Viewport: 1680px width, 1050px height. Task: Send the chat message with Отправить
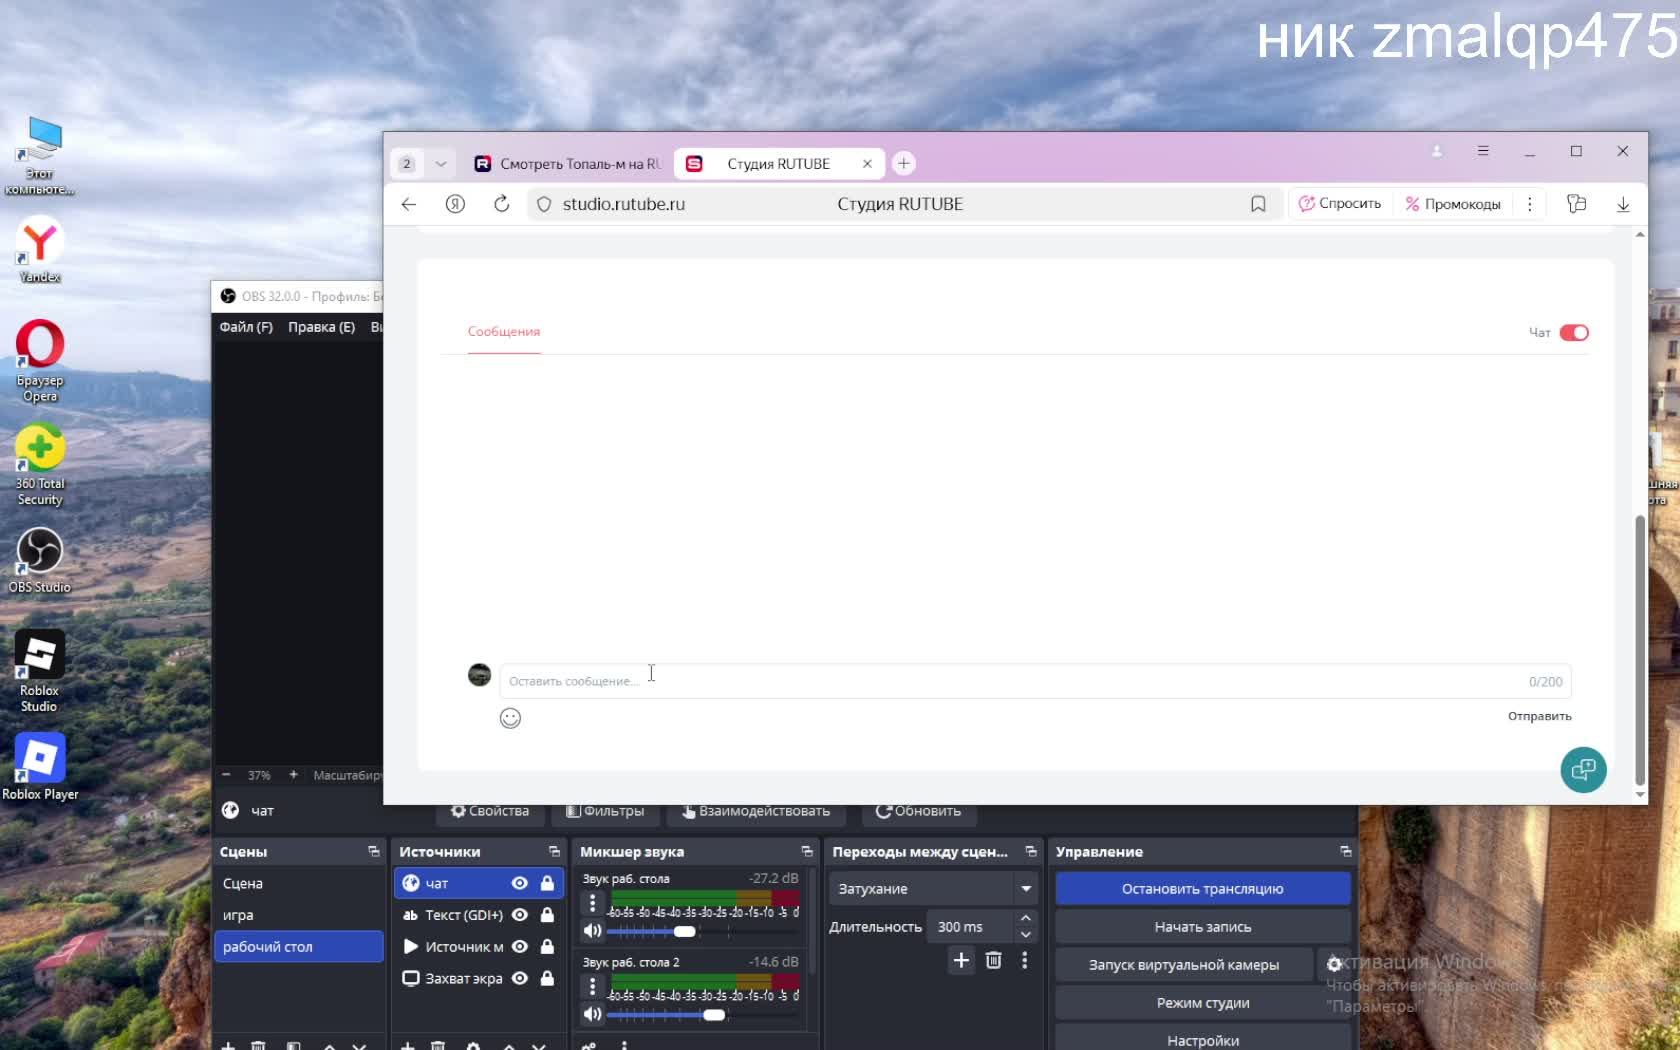(1539, 716)
